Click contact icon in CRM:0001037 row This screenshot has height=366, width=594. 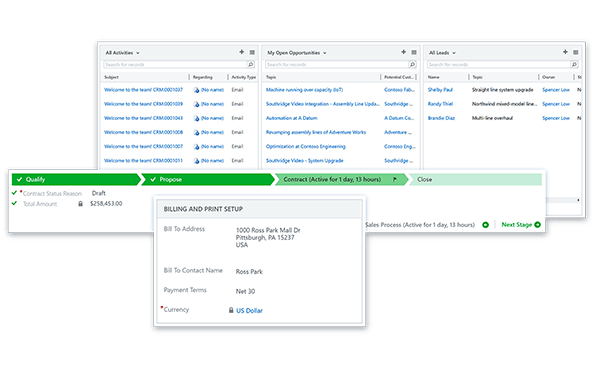click(x=196, y=90)
